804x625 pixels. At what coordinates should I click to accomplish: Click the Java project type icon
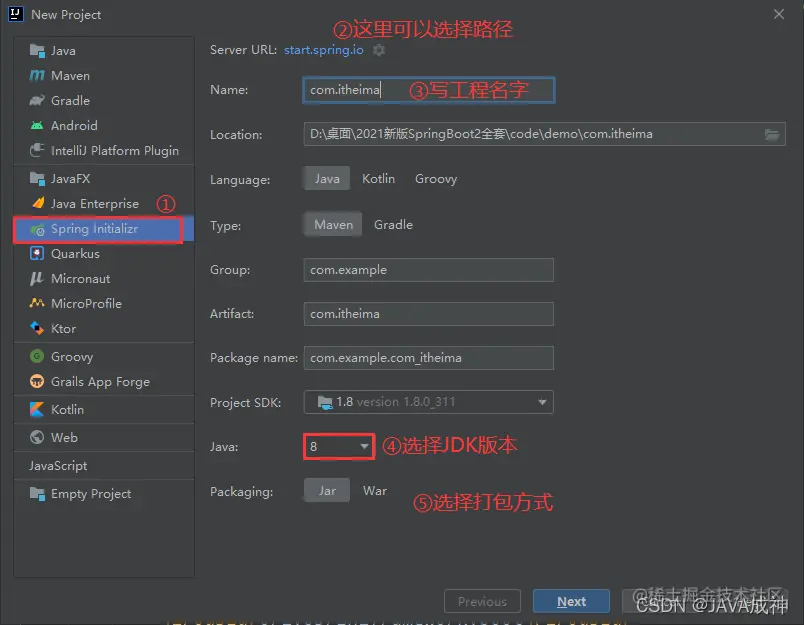click(37, 50)
